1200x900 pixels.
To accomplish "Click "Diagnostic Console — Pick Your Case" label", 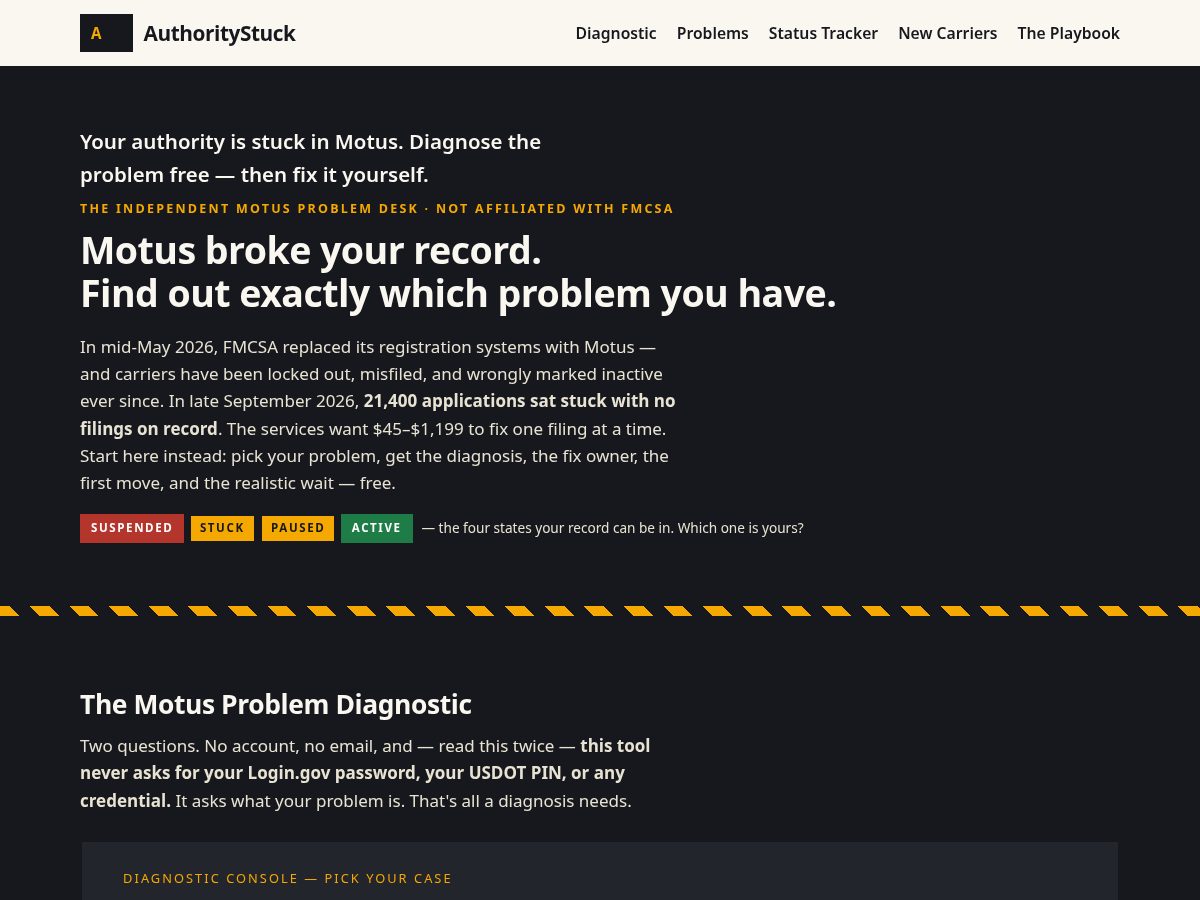I will [287, 878].
